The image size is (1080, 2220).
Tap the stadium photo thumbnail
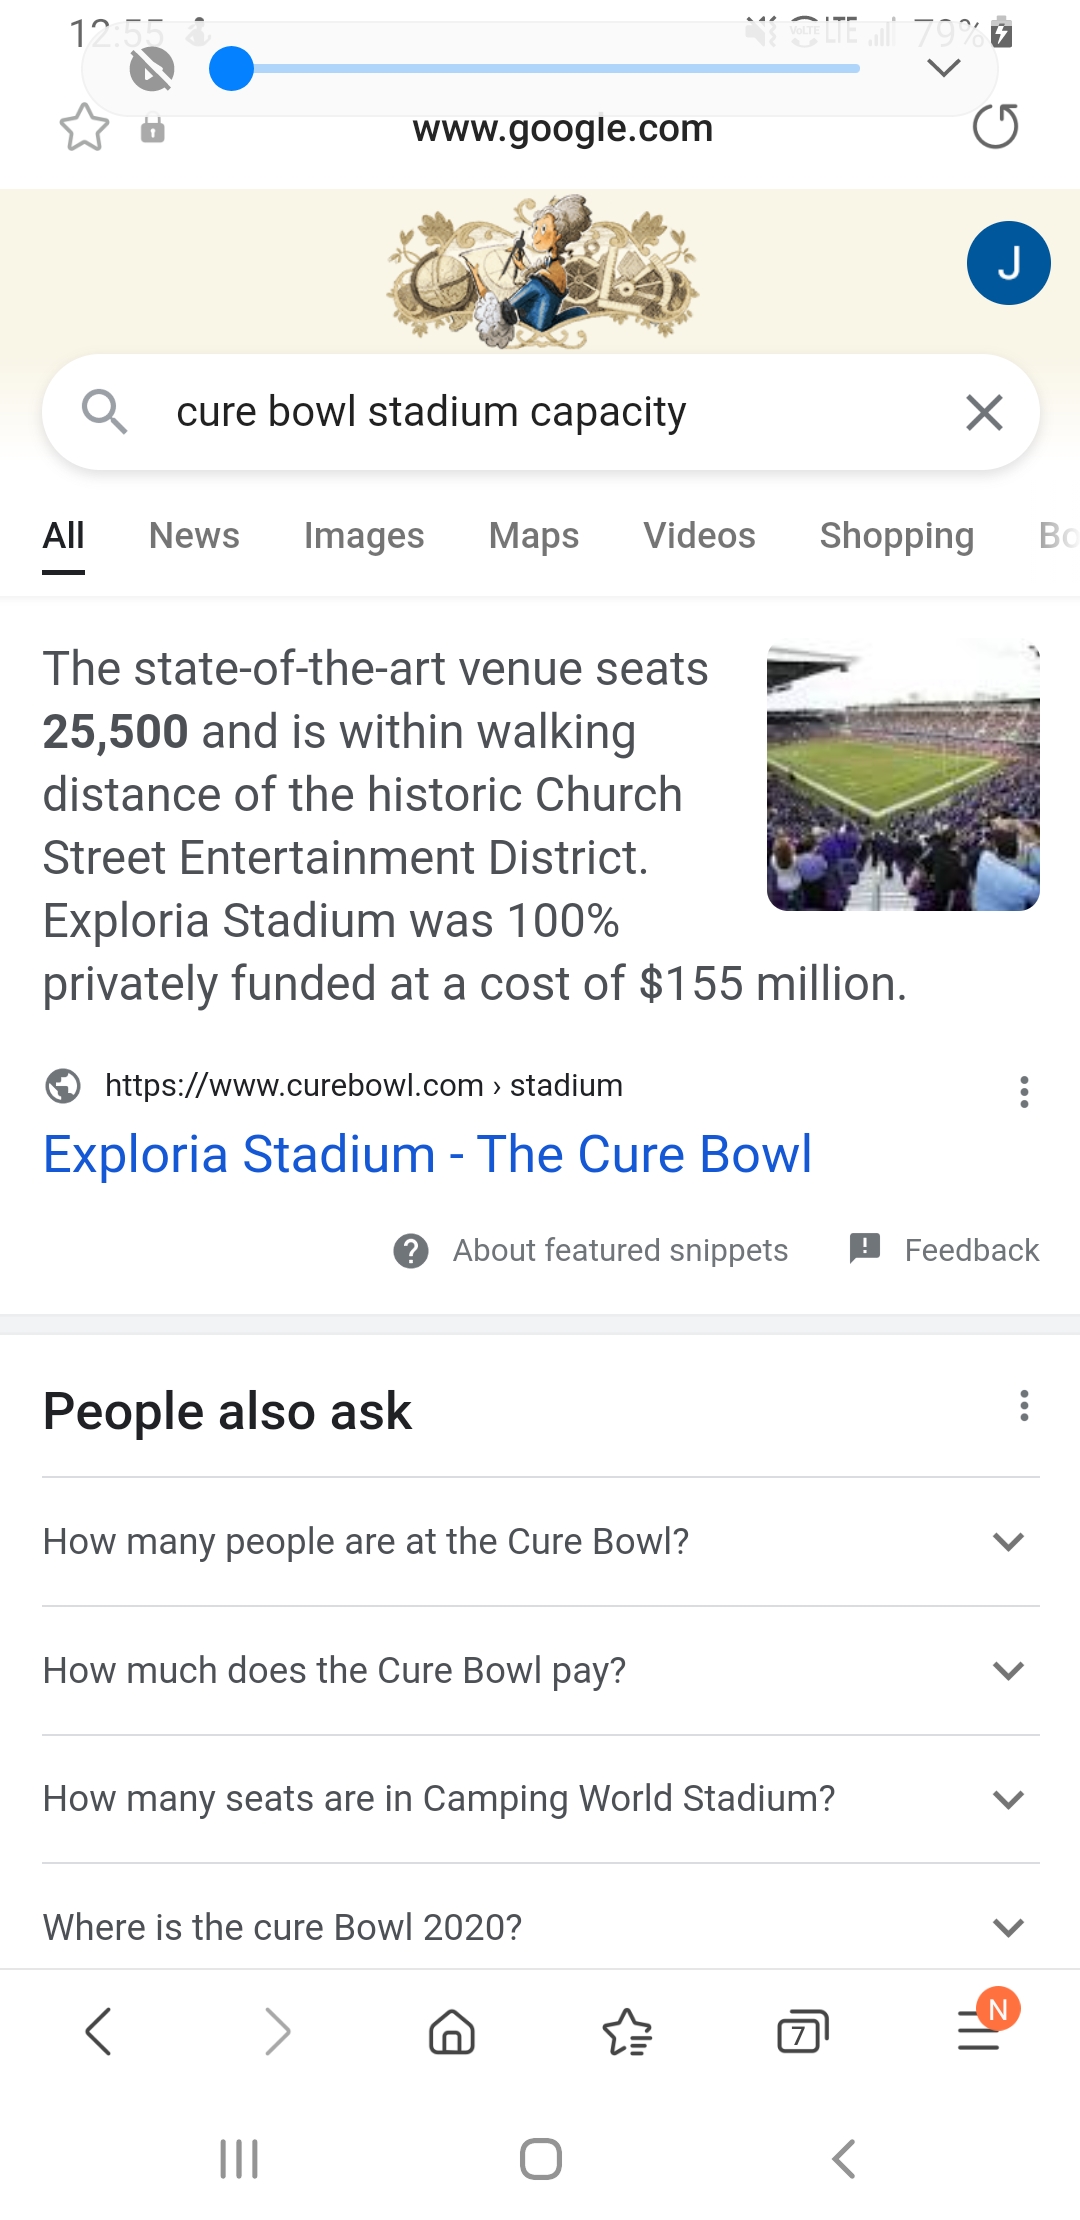click(903, 778)
